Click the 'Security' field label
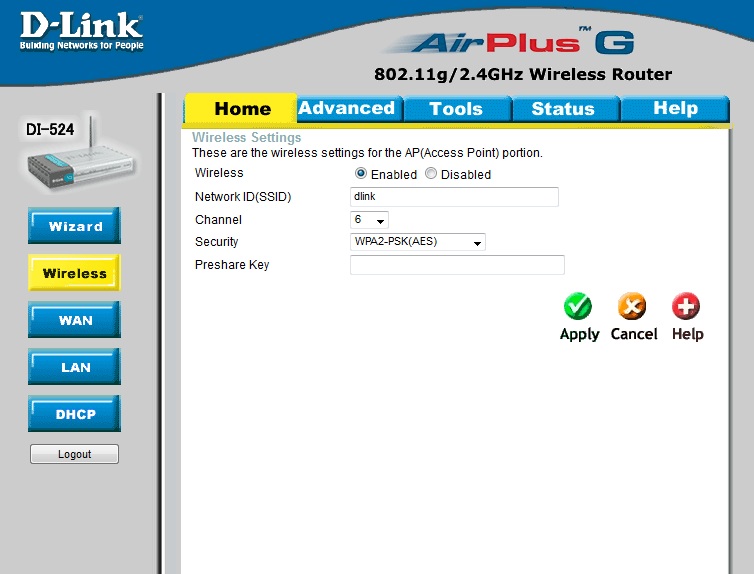This screenshot has height=574, width=754. 216,241
